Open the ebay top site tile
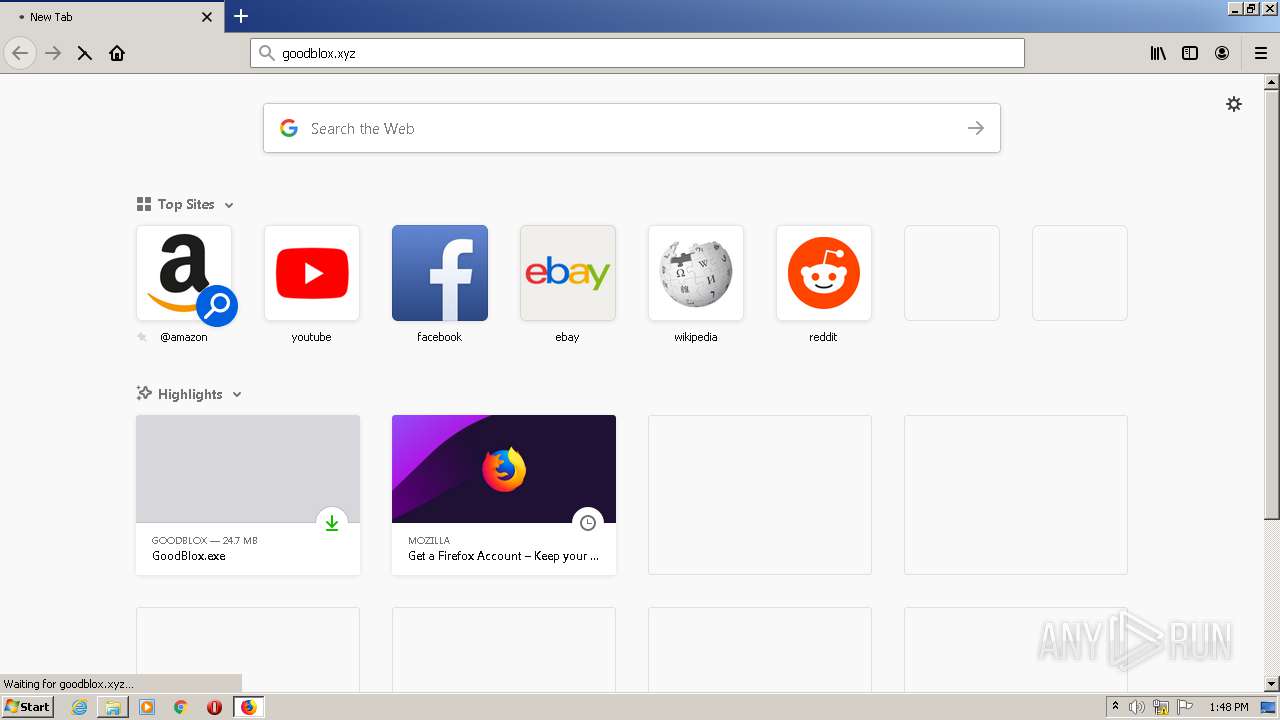The width and height of the screenshot is (1280, 720). (x=568, y=273)
